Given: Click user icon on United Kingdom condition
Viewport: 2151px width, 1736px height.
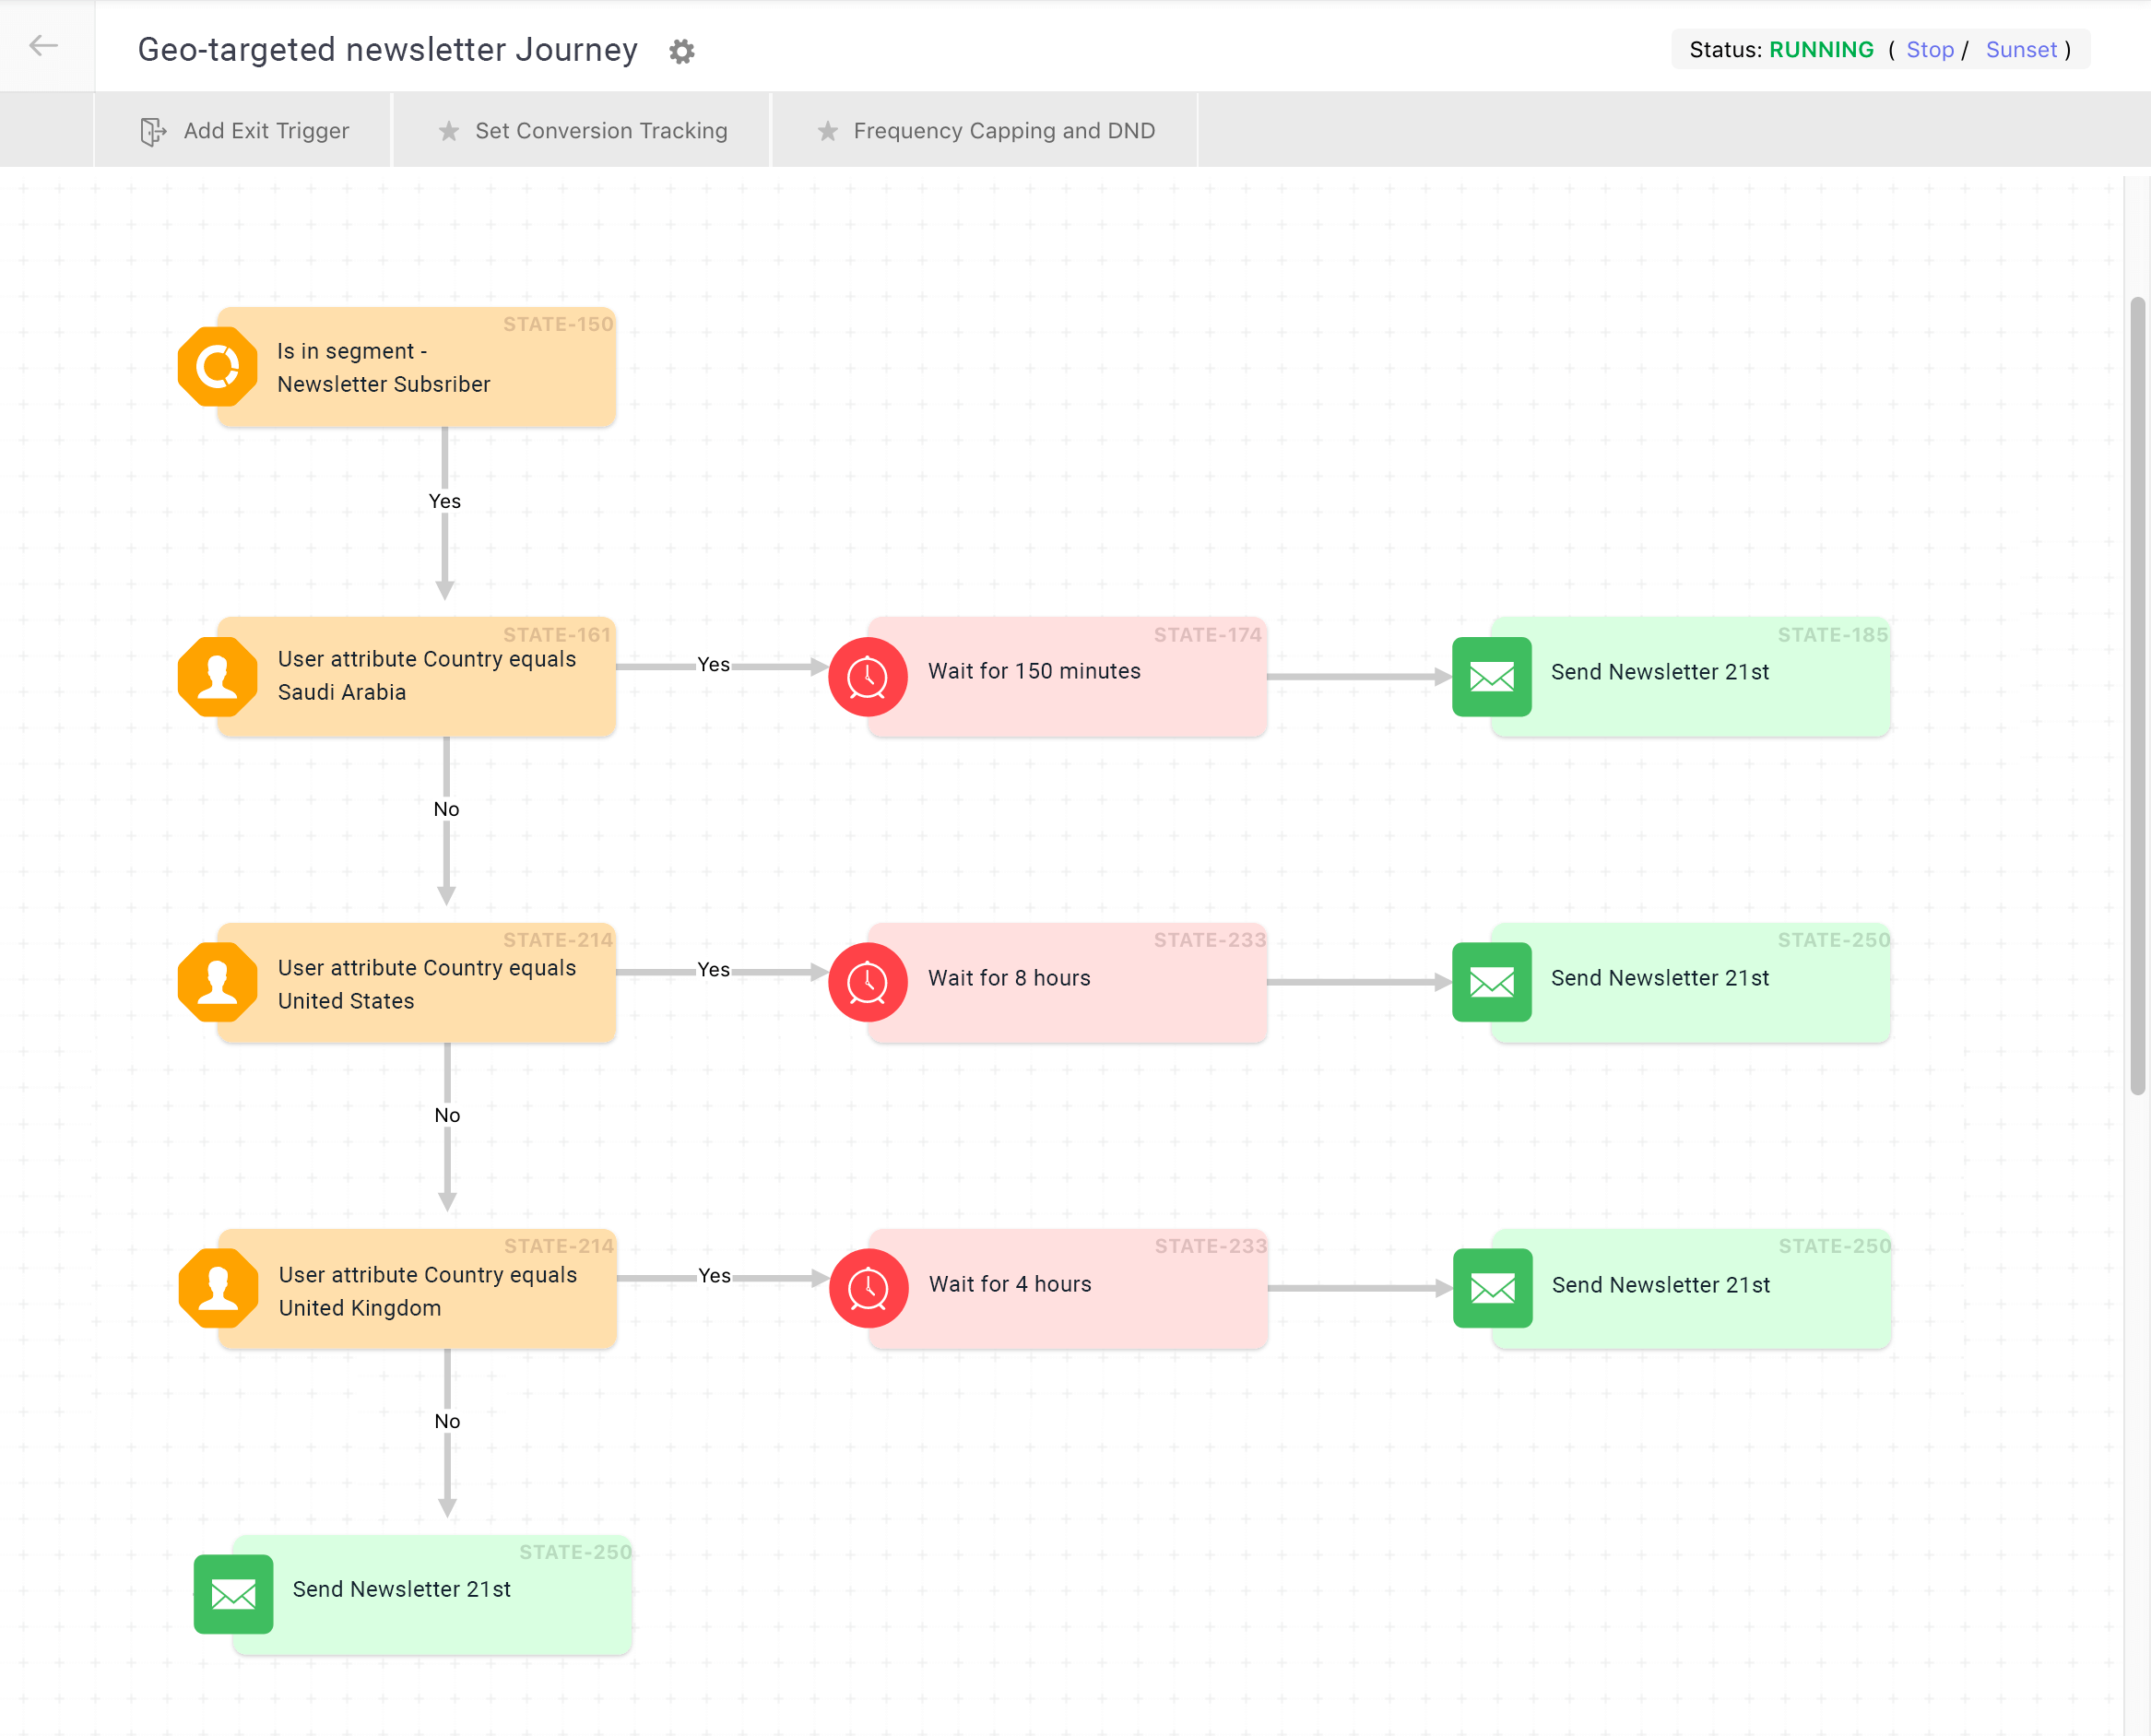Looking at the screenshot, I should (218, 1288).
